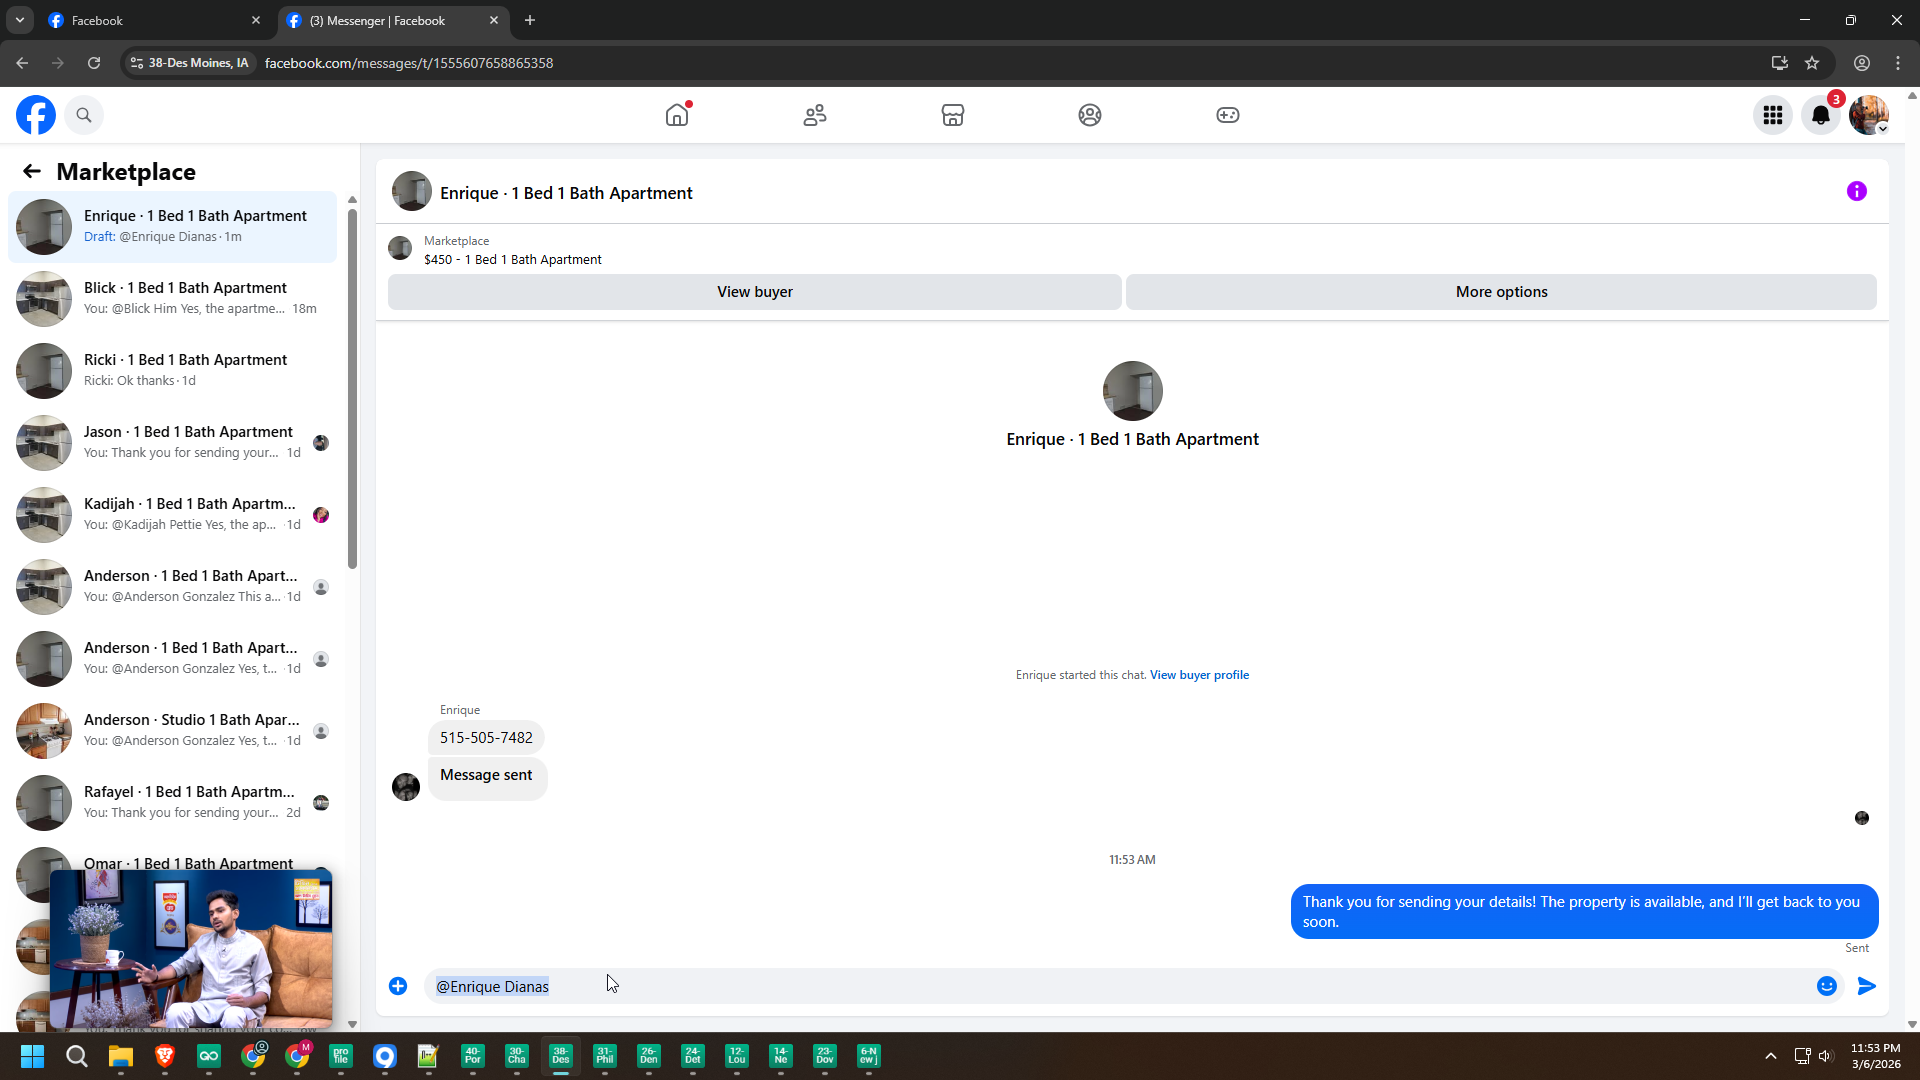Click the View buyer button

754,292
